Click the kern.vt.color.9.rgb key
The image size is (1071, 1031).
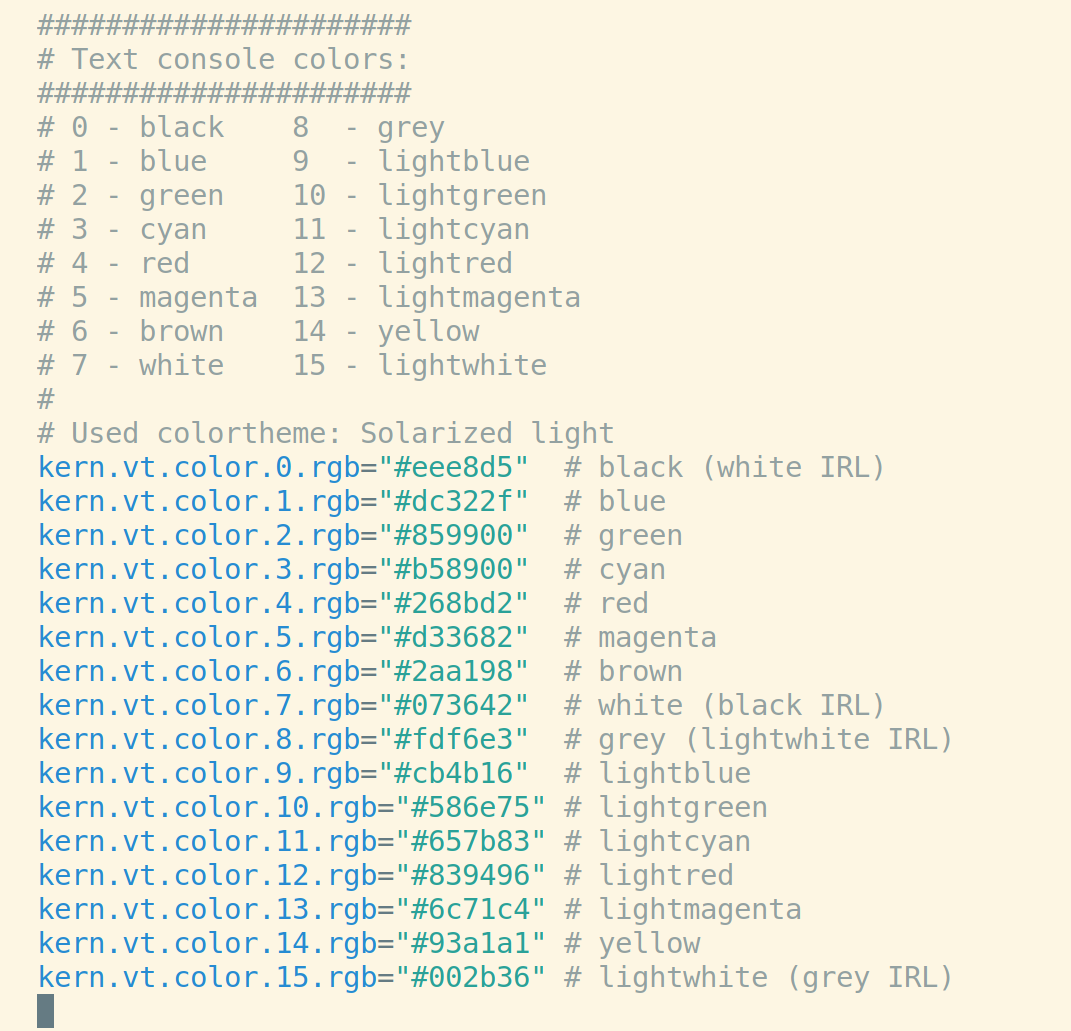[x=199, y=774]
